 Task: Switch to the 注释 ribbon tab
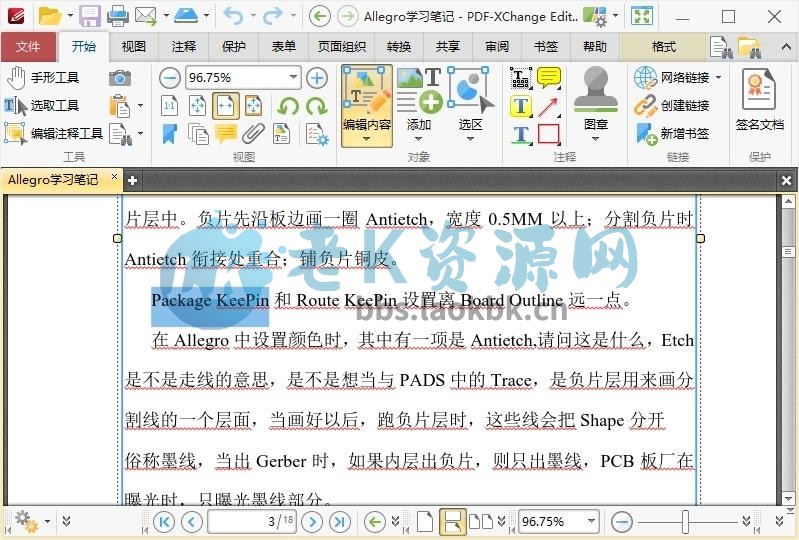point(183,47)
